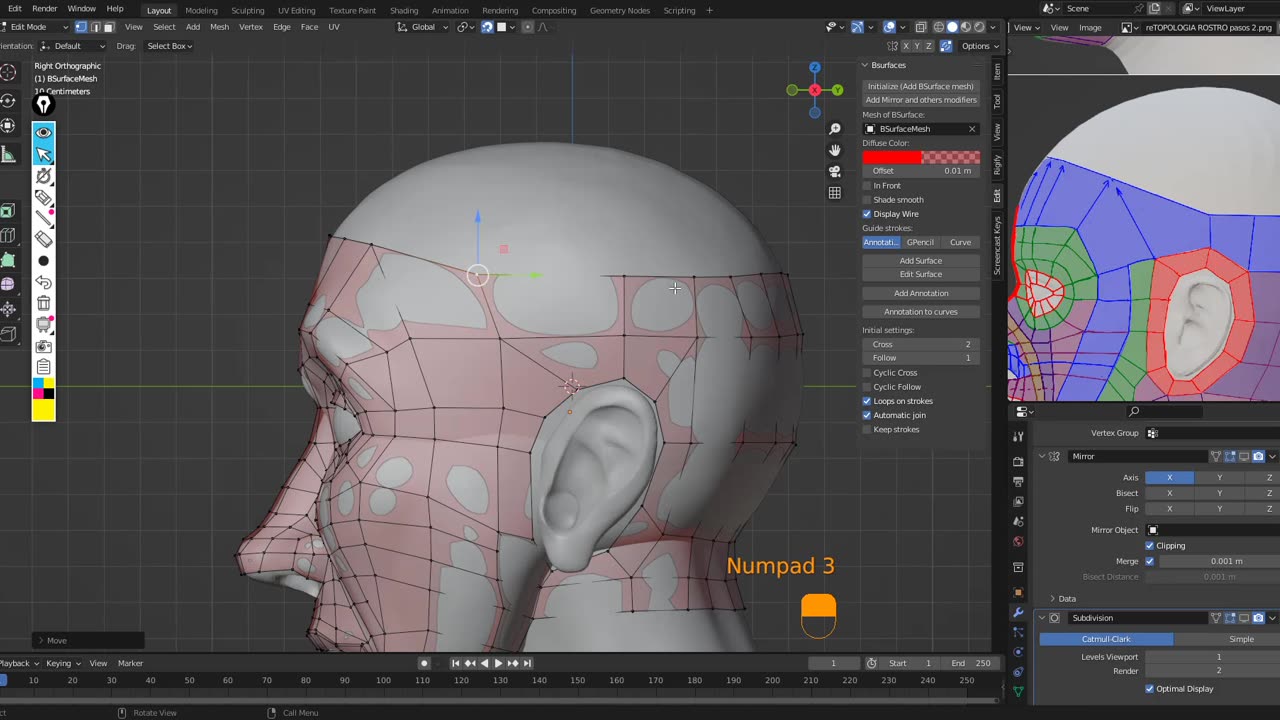This screenshot has height=720, width=1280.
Task: Uncheck Mirror Clipping option
Action: point(1149,546)
